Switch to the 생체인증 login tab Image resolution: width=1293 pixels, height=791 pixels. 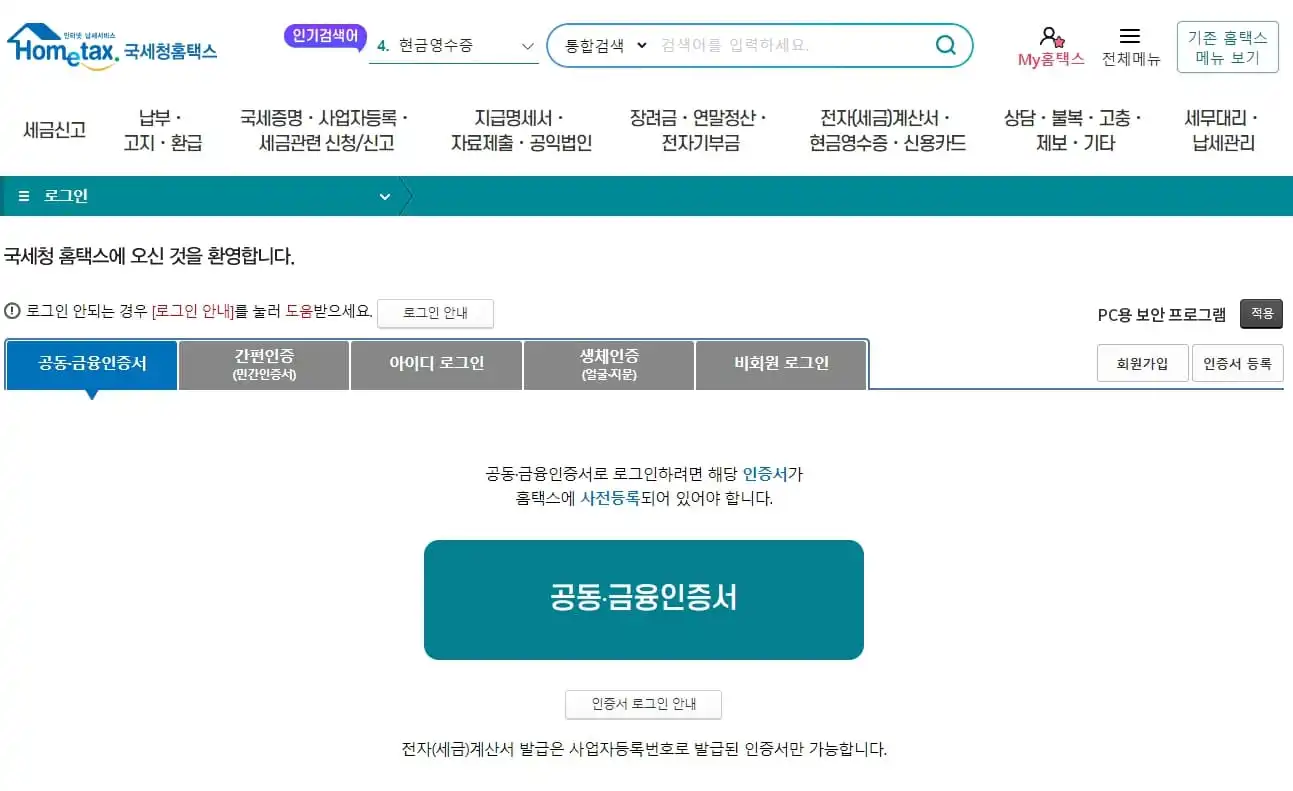pyautogui.click(x=608, y=364)
